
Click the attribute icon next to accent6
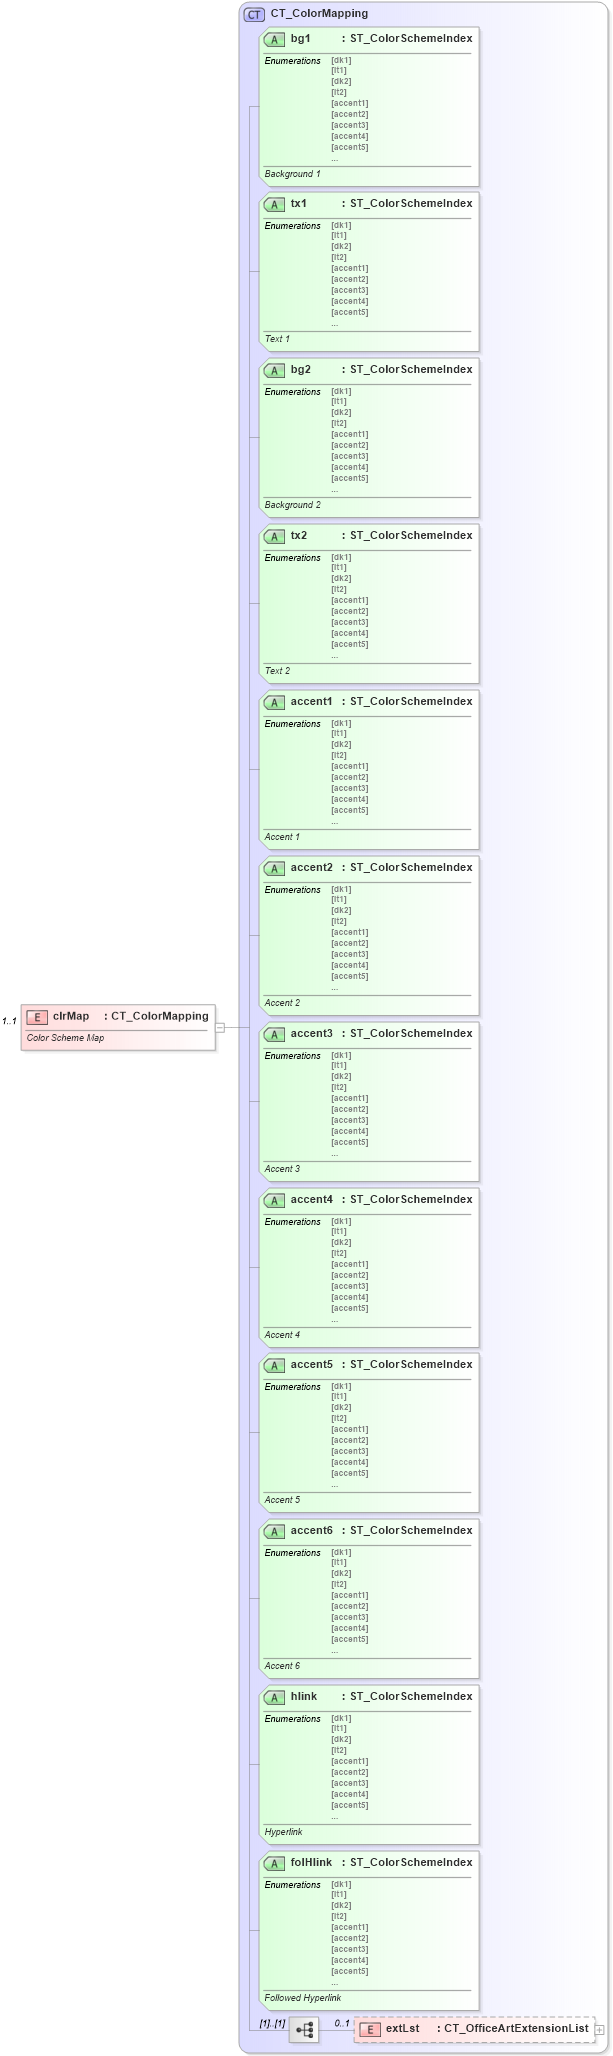click(275, 1531)
